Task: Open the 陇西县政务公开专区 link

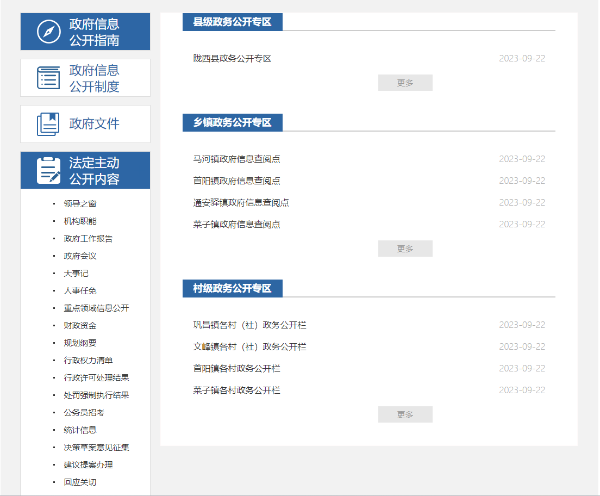Action: point(232,58)
